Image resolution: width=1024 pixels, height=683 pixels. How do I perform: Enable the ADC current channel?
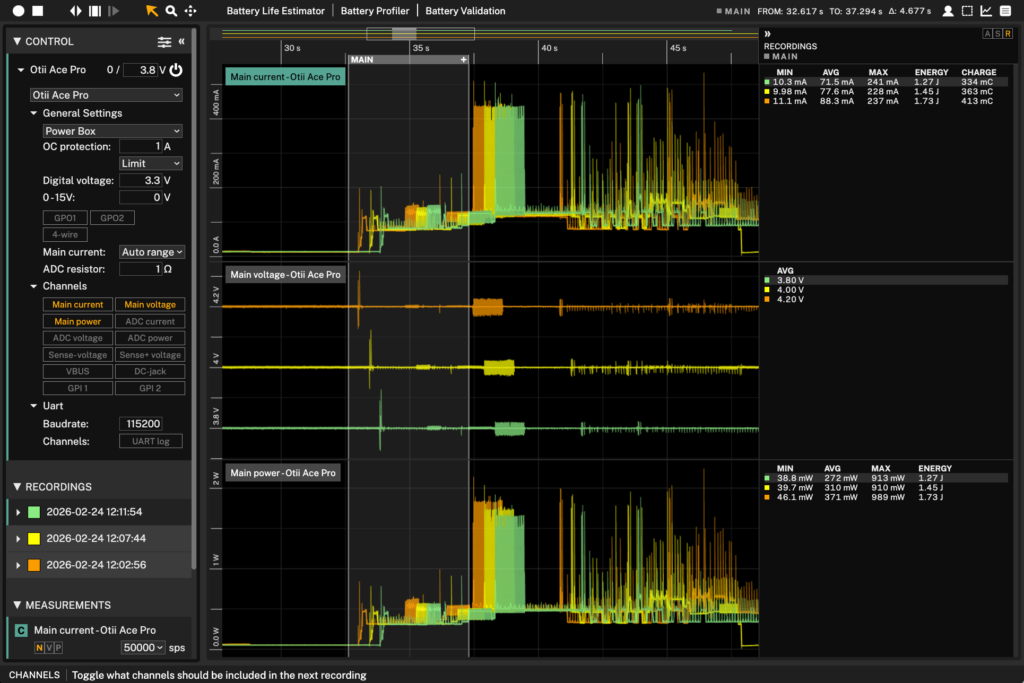[149, 322]
